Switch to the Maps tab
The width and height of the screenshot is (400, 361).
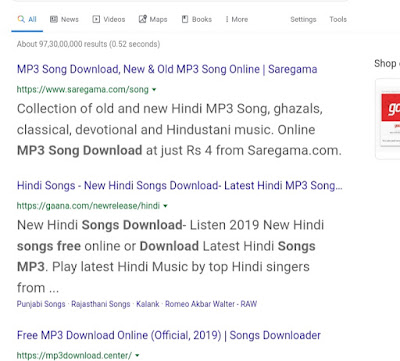pos(153,19)
